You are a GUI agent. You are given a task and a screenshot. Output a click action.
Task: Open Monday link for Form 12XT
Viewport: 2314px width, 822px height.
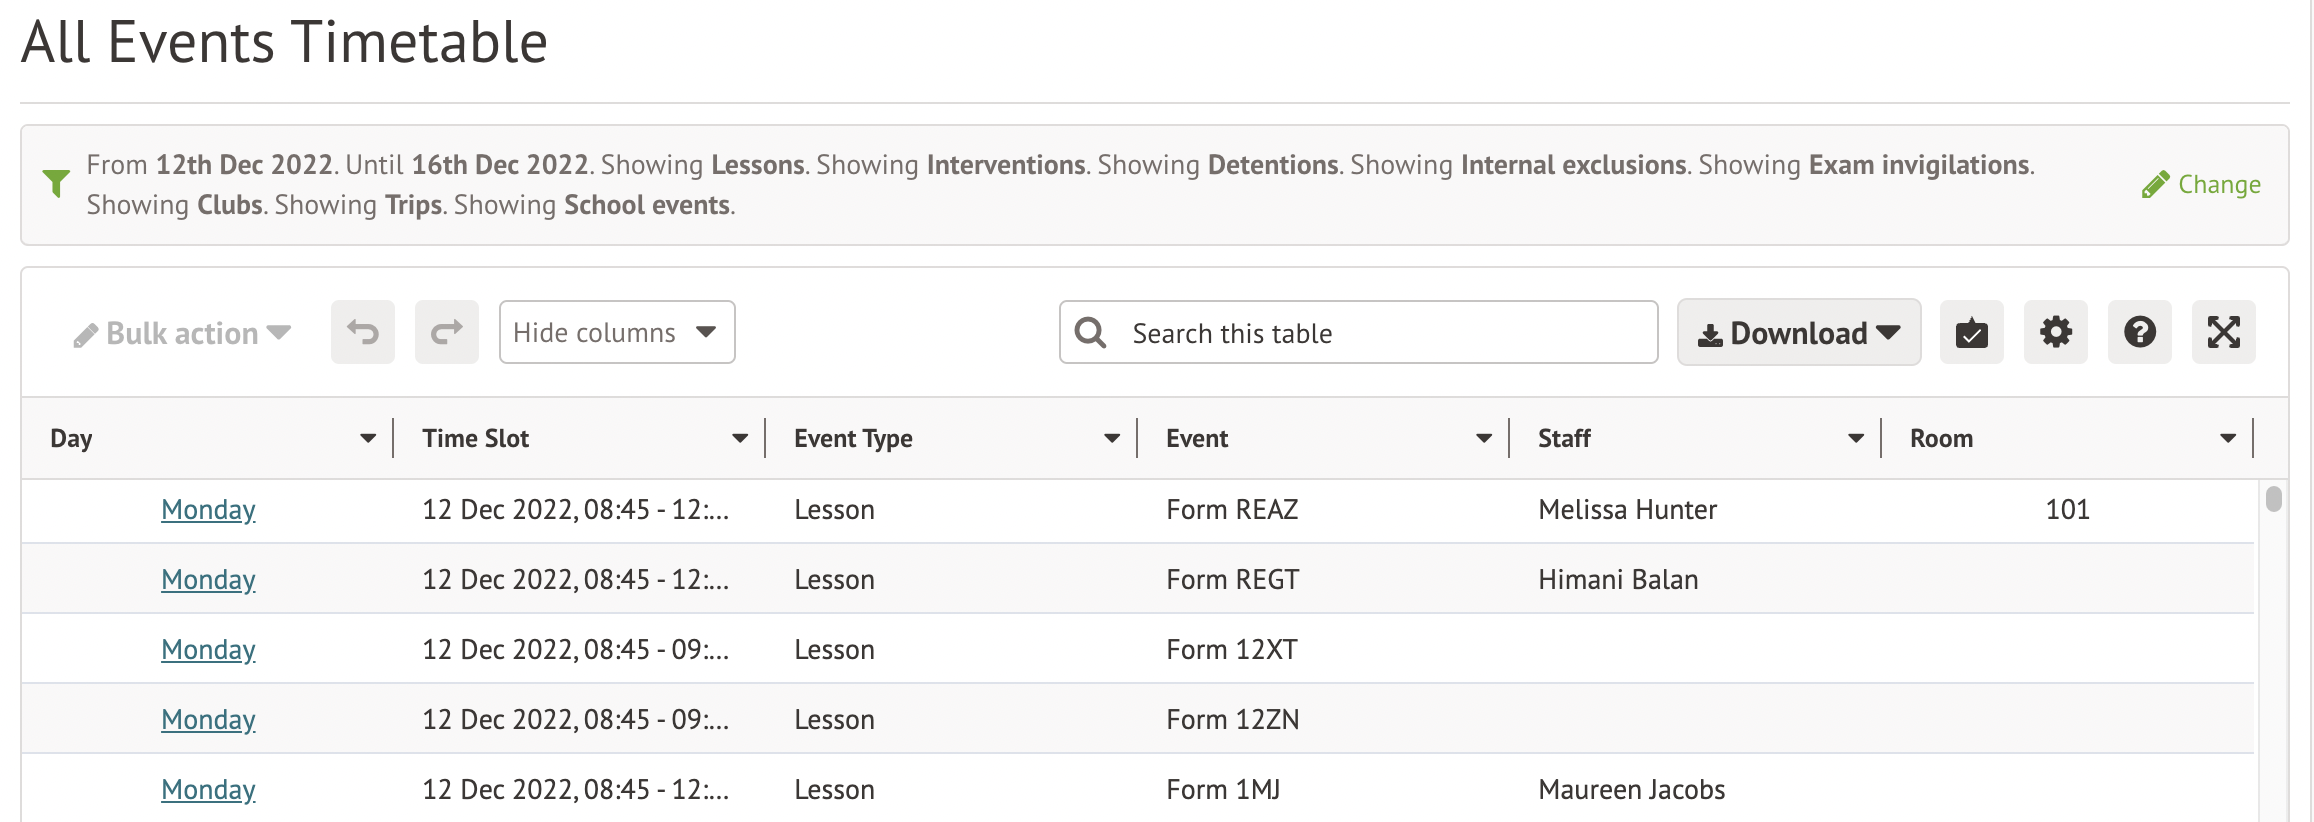208,650
